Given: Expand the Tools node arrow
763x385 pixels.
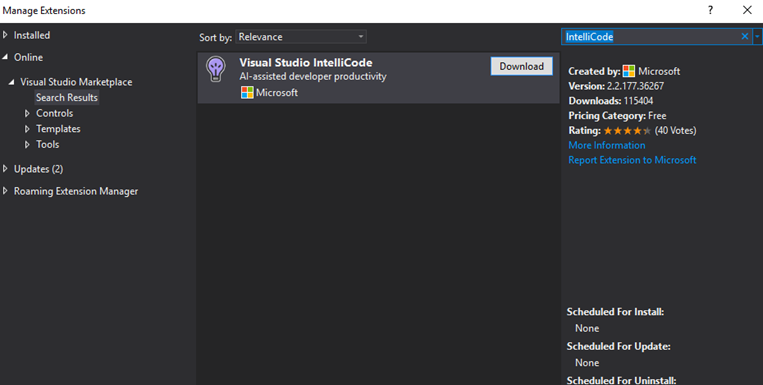Looking at the screenshot, I should tap(27, 145).
